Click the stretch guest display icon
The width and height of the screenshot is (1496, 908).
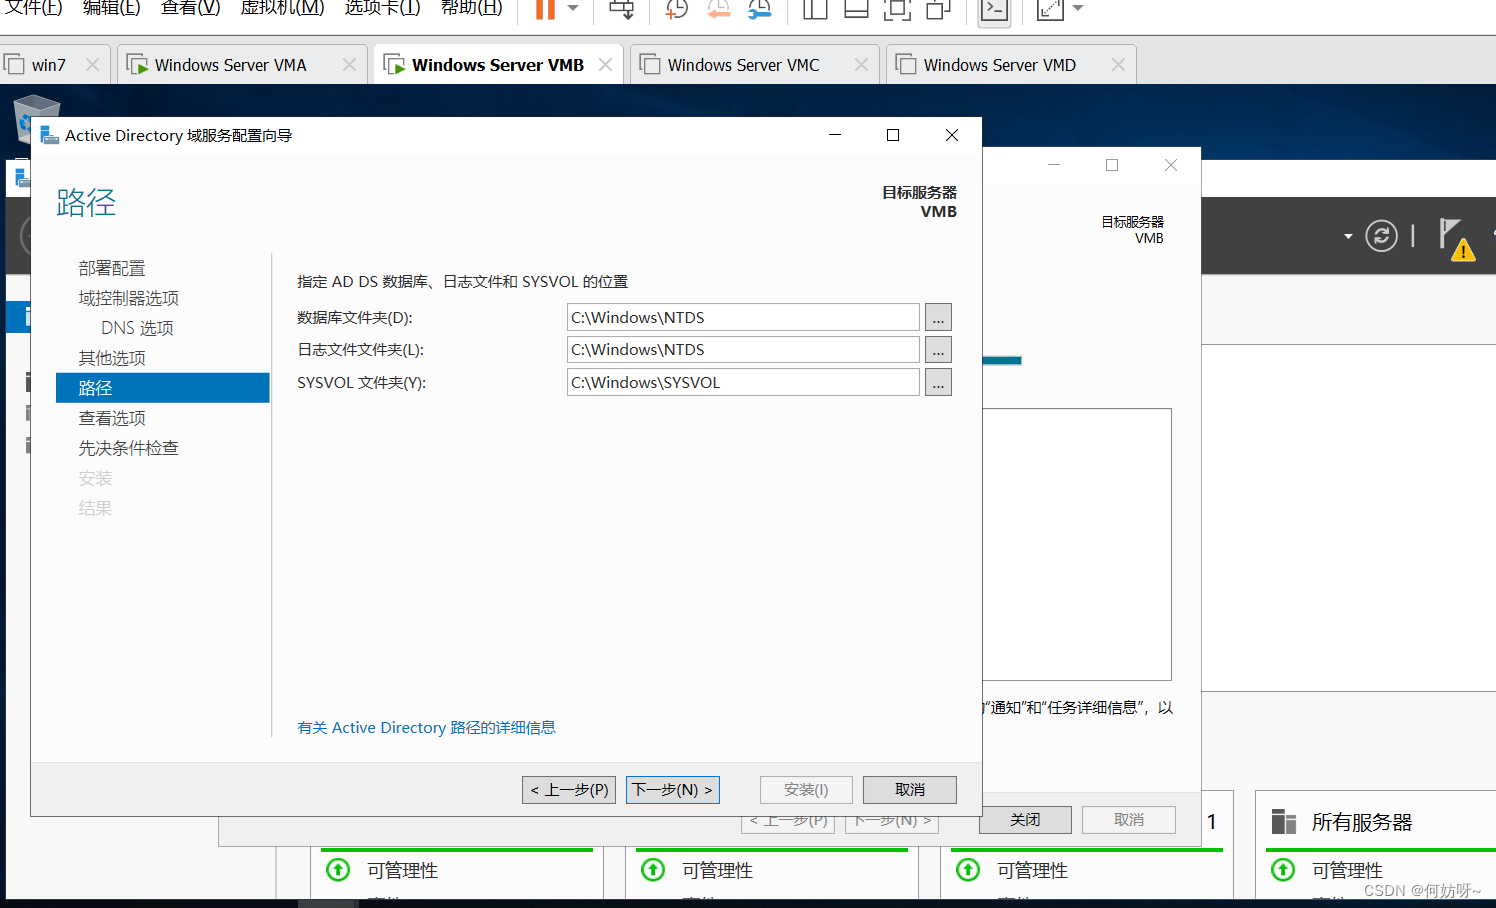click(1050, 9)
